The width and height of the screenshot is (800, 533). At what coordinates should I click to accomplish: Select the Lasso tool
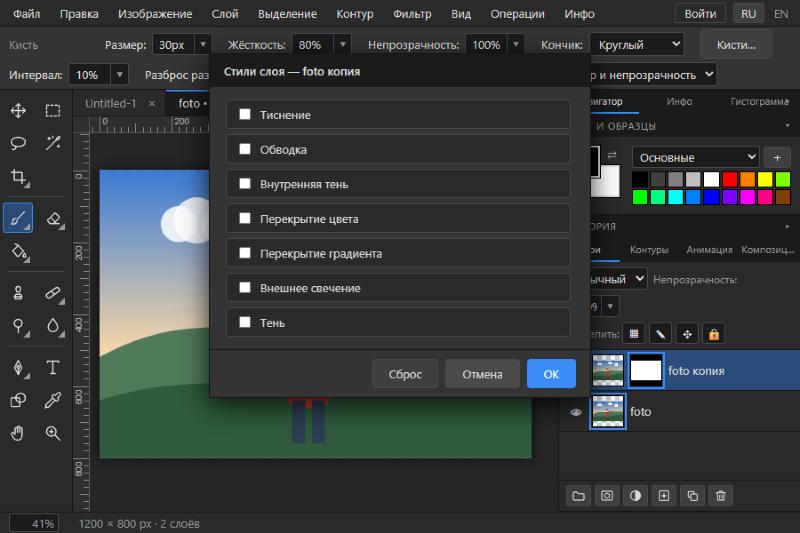(18, 143)
